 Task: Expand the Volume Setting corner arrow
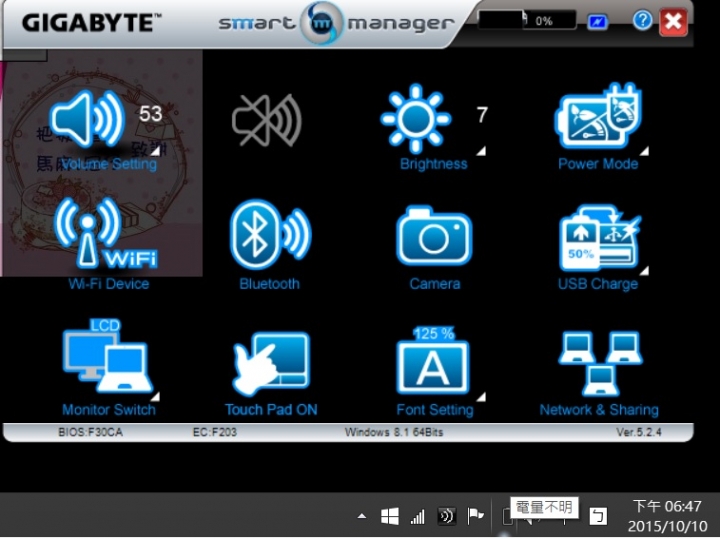tap(155, 151)
